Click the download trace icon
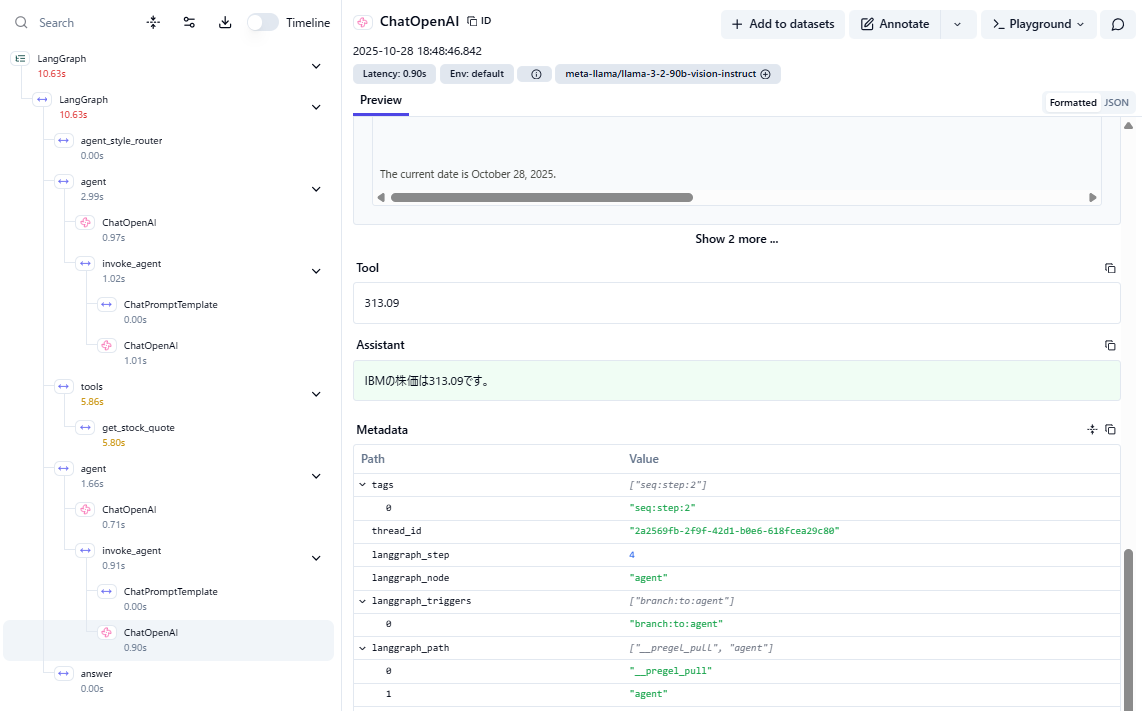Image resolution: width=1142 pixels, height=711 pixels. pyautogui.click(x=225, y=22)
